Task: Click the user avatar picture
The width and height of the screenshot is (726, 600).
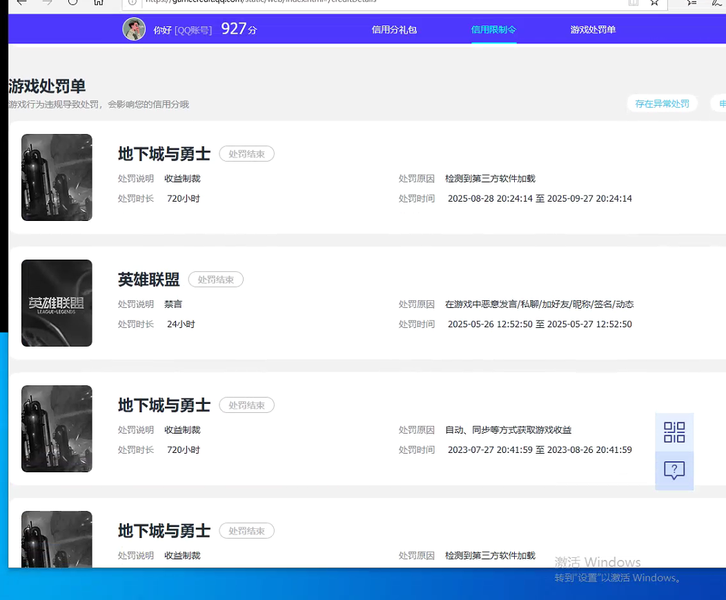Action: pyautogui.click(x=134, y=29)
